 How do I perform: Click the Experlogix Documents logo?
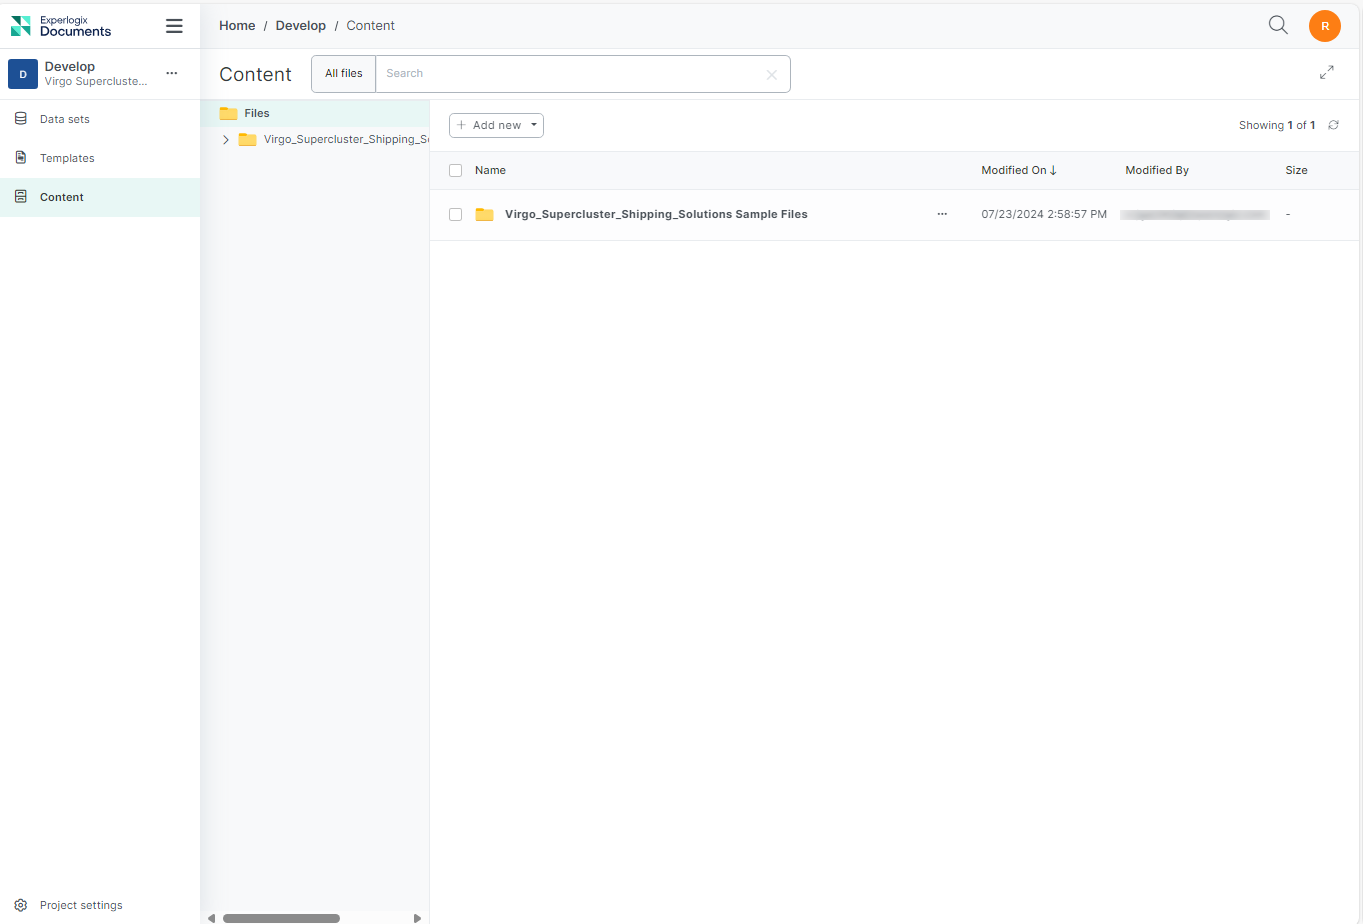click(x=61, y=26)
